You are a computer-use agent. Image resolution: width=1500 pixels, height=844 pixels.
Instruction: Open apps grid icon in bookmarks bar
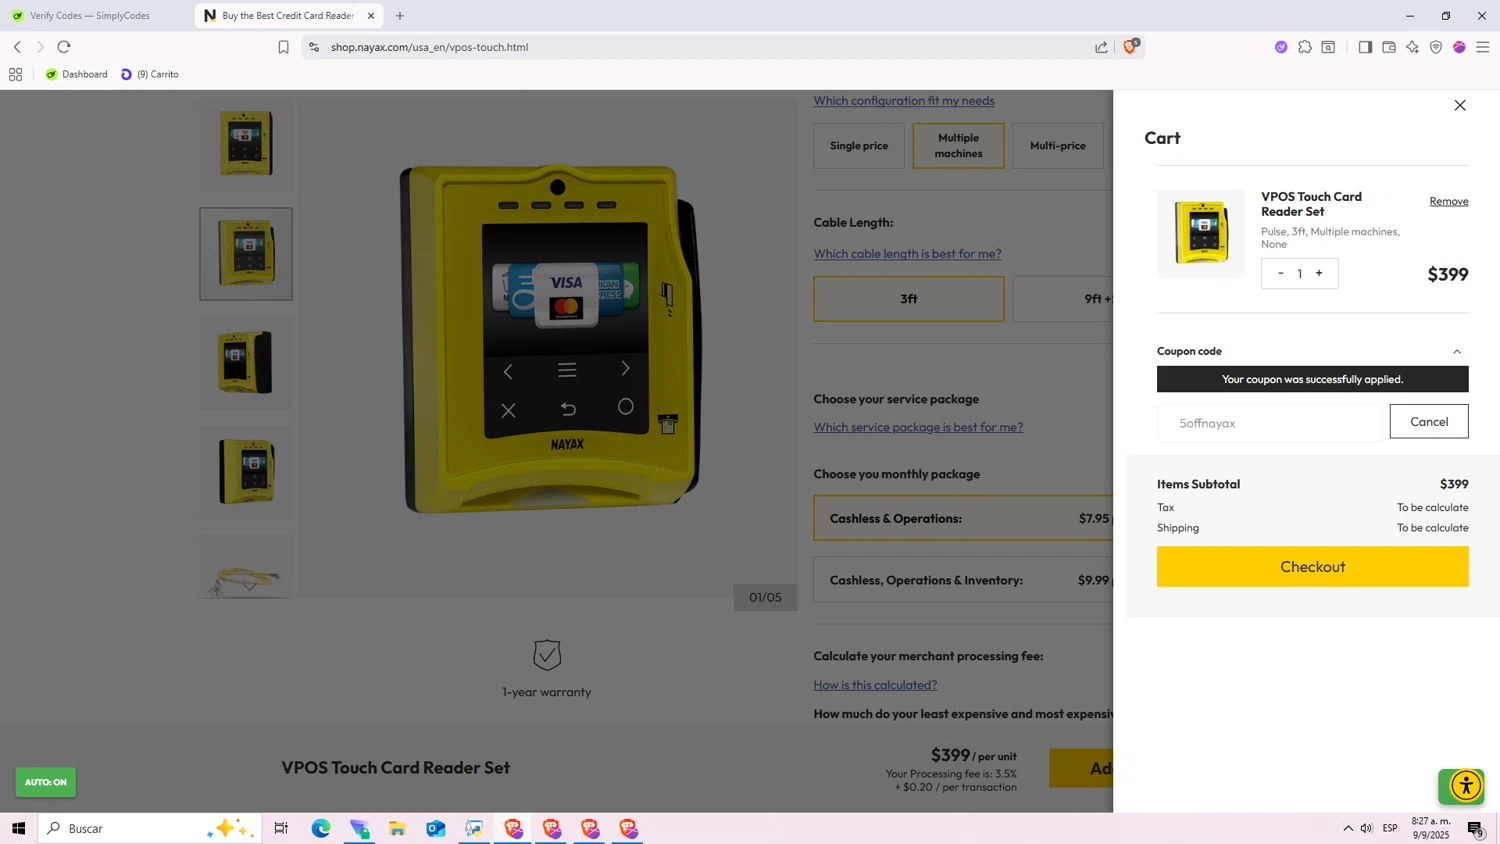pos(15,74)
